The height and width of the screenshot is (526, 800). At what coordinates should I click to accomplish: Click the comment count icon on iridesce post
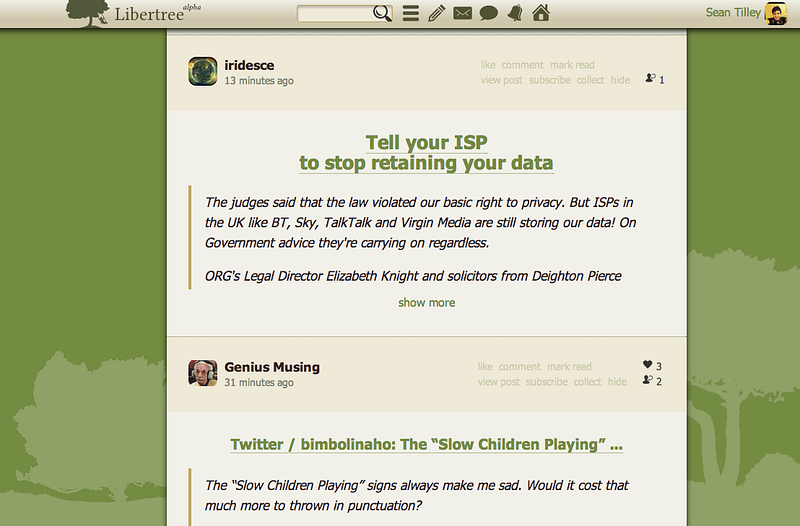click(650, 78)
